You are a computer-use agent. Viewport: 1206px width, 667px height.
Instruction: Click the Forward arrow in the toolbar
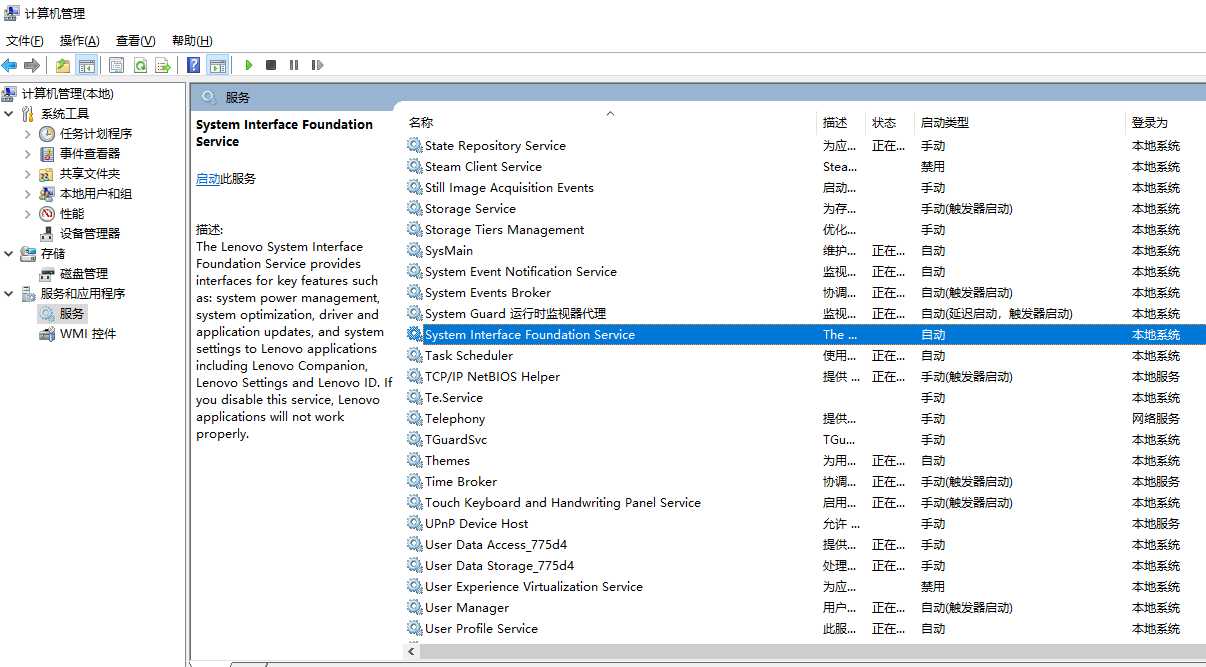tap(32, 65)
